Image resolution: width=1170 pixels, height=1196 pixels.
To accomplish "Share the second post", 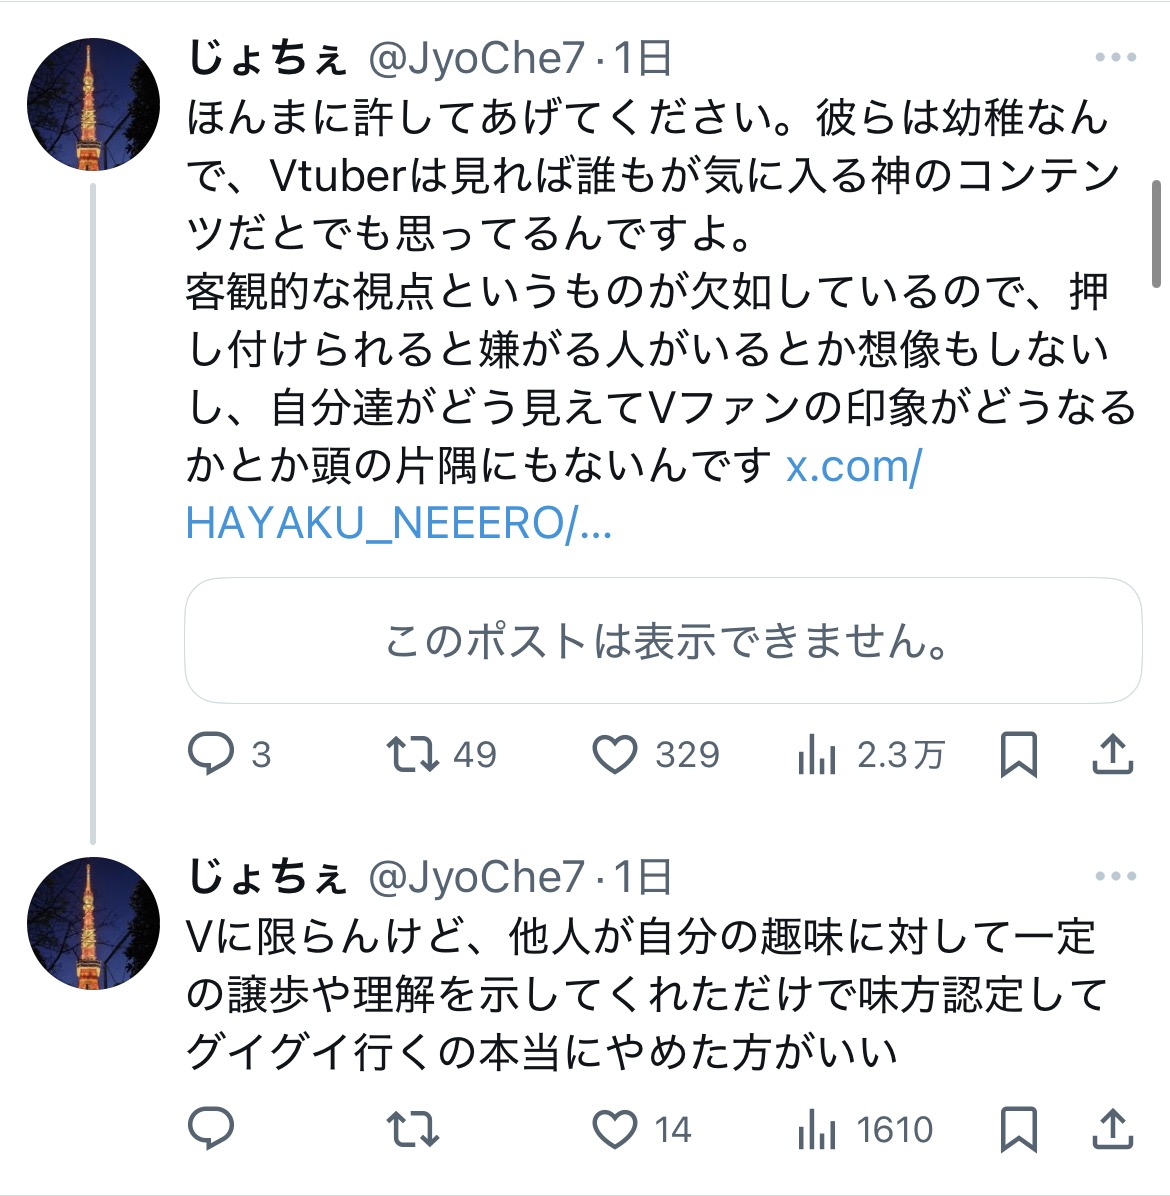I will tap(1112, 1129).
